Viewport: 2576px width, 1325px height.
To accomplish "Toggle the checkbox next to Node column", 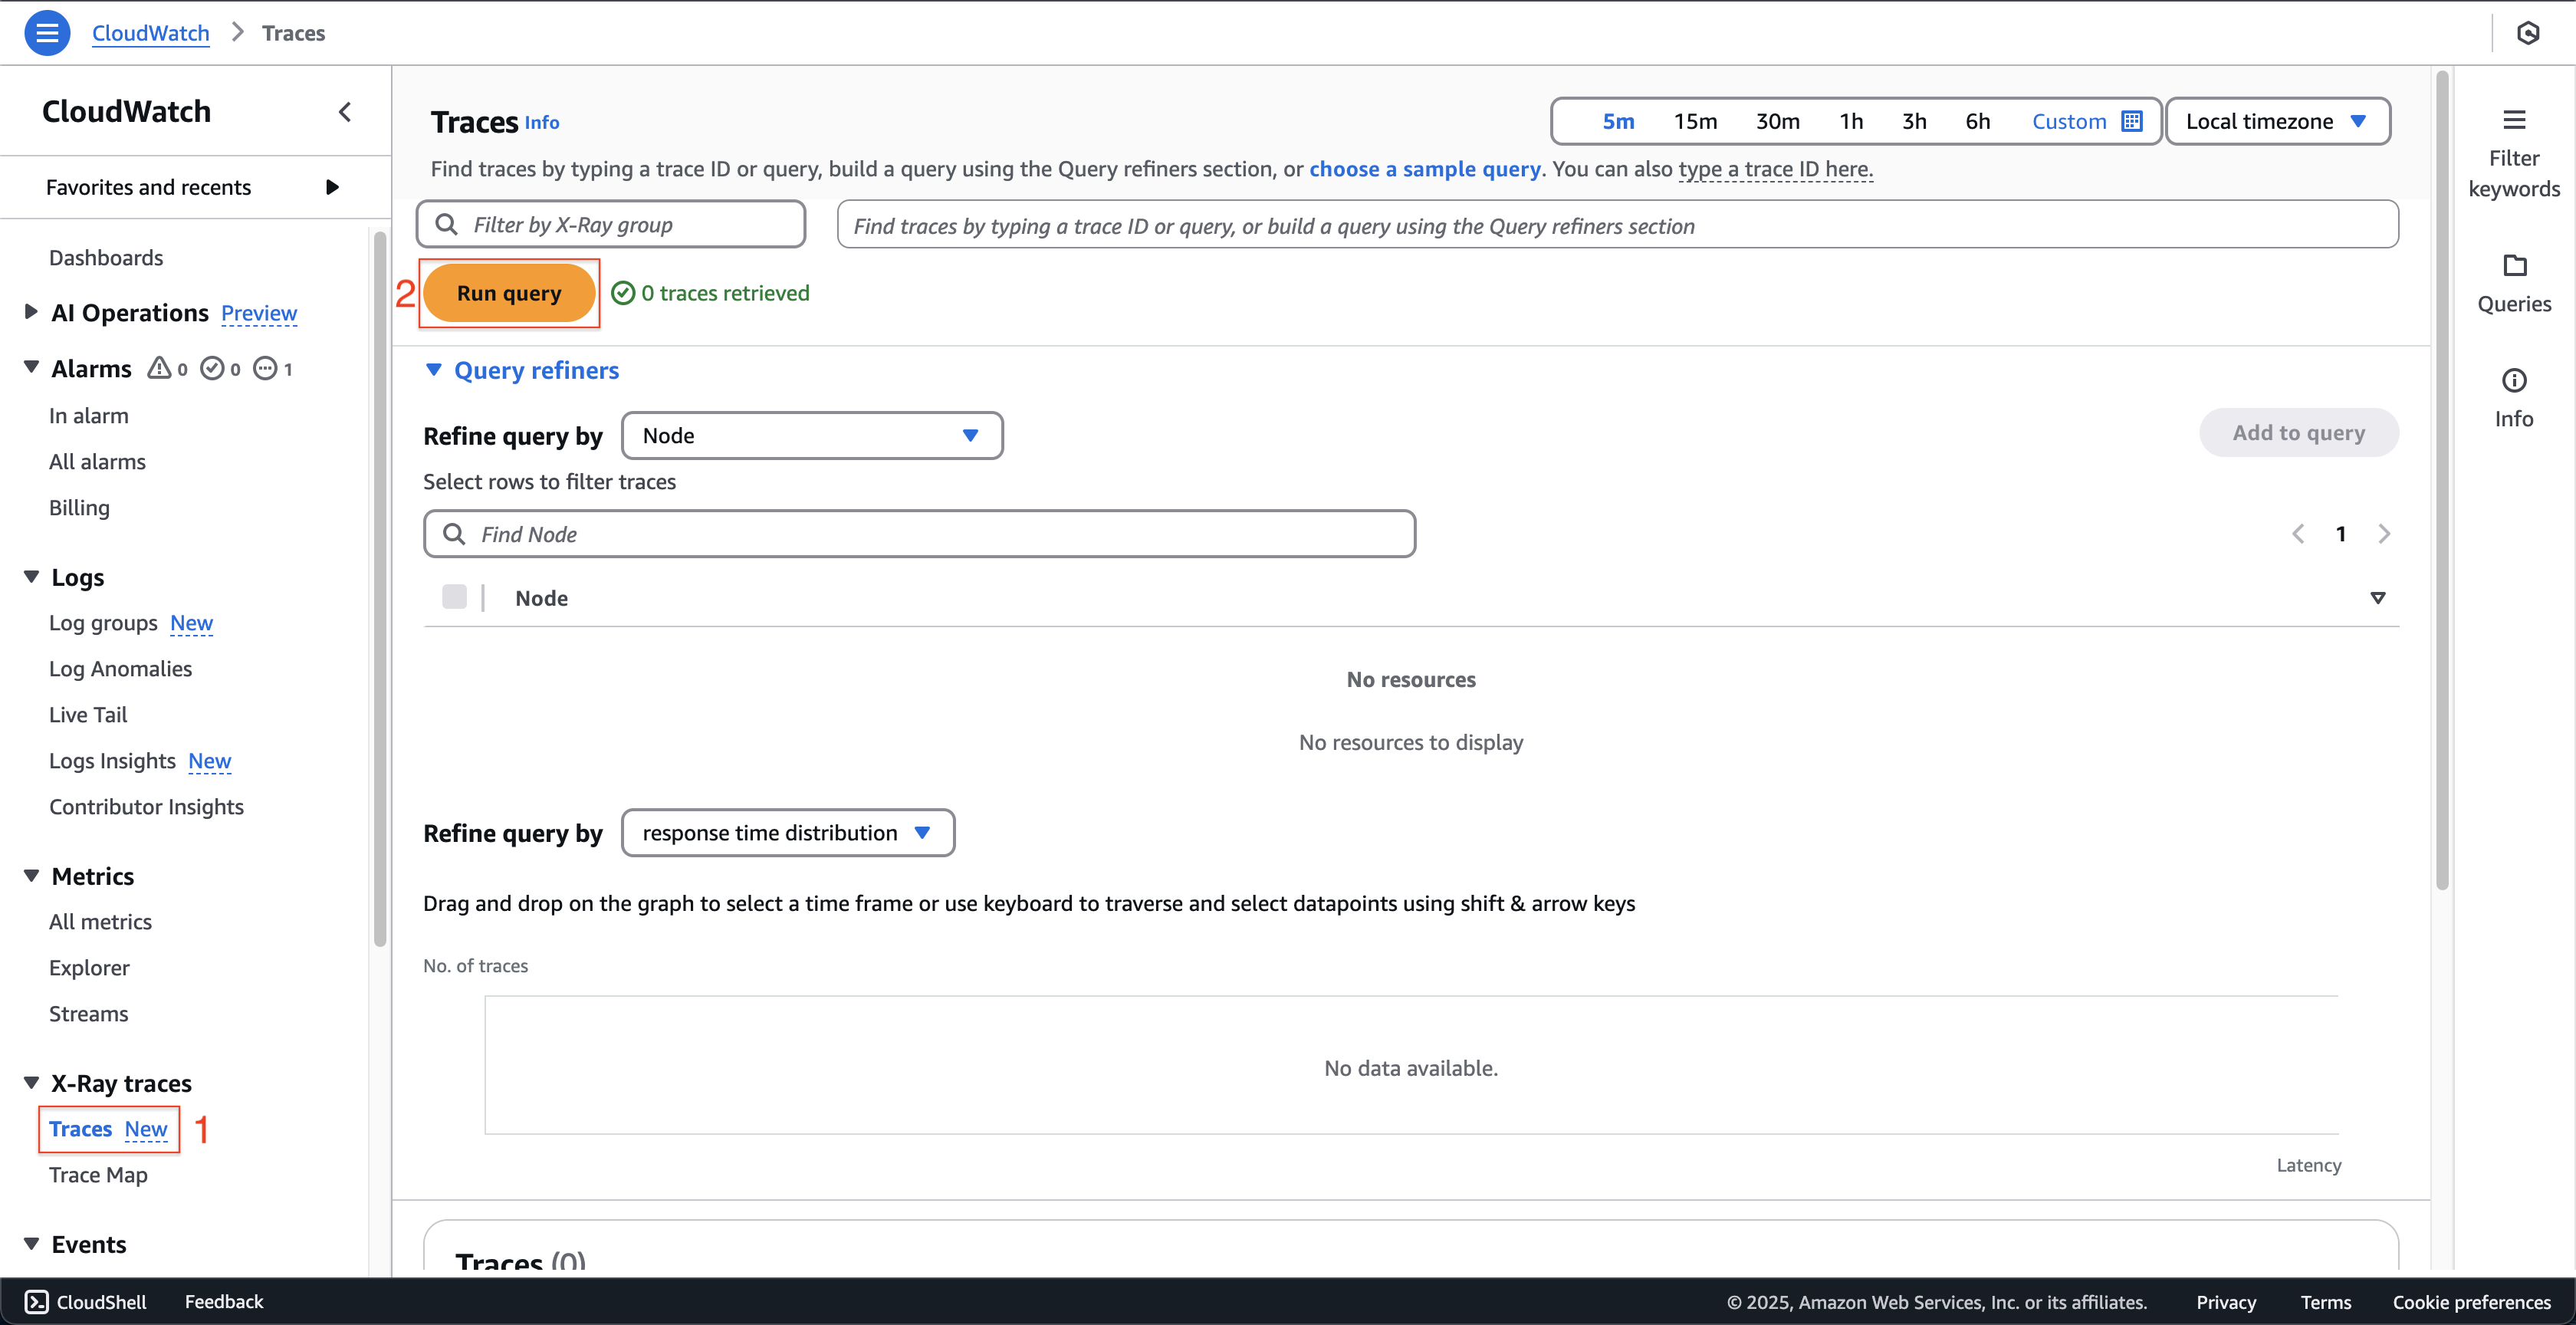I will pos(455,597).
